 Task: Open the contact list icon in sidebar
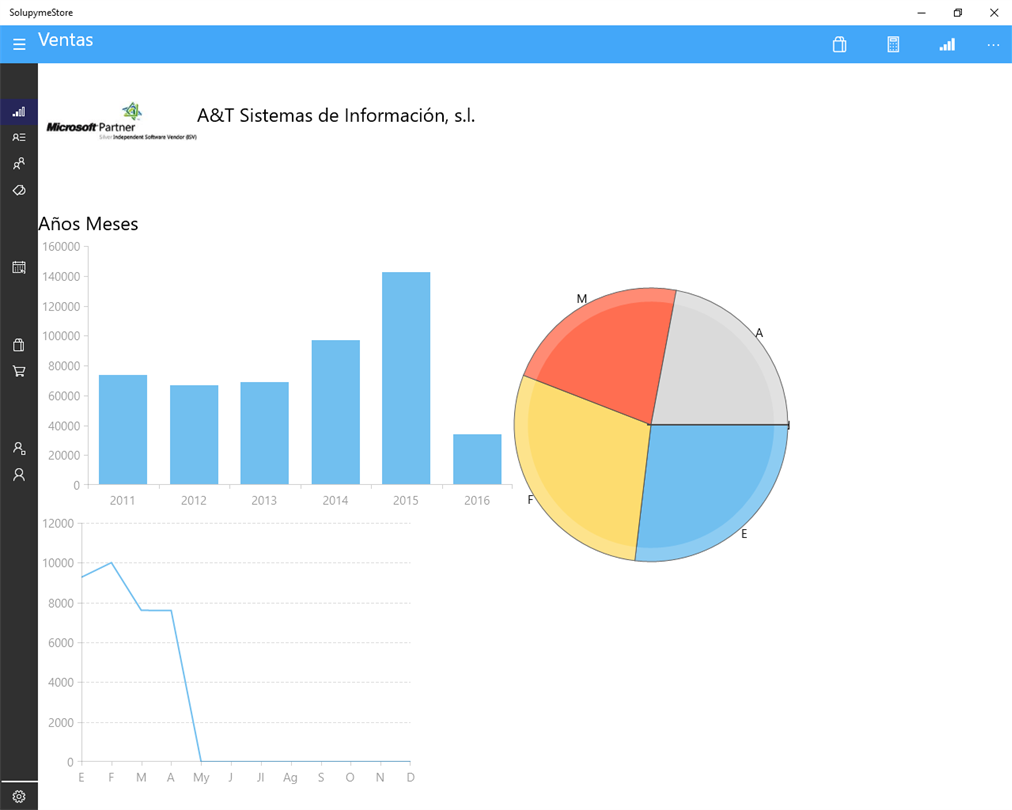(19, 137)
